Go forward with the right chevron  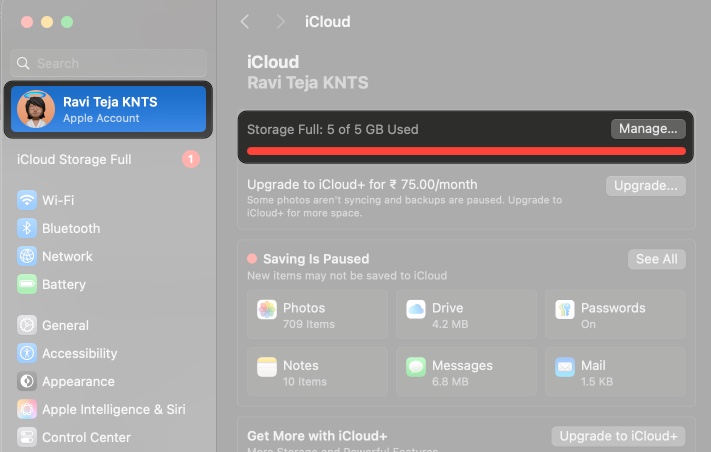(281, 22)
